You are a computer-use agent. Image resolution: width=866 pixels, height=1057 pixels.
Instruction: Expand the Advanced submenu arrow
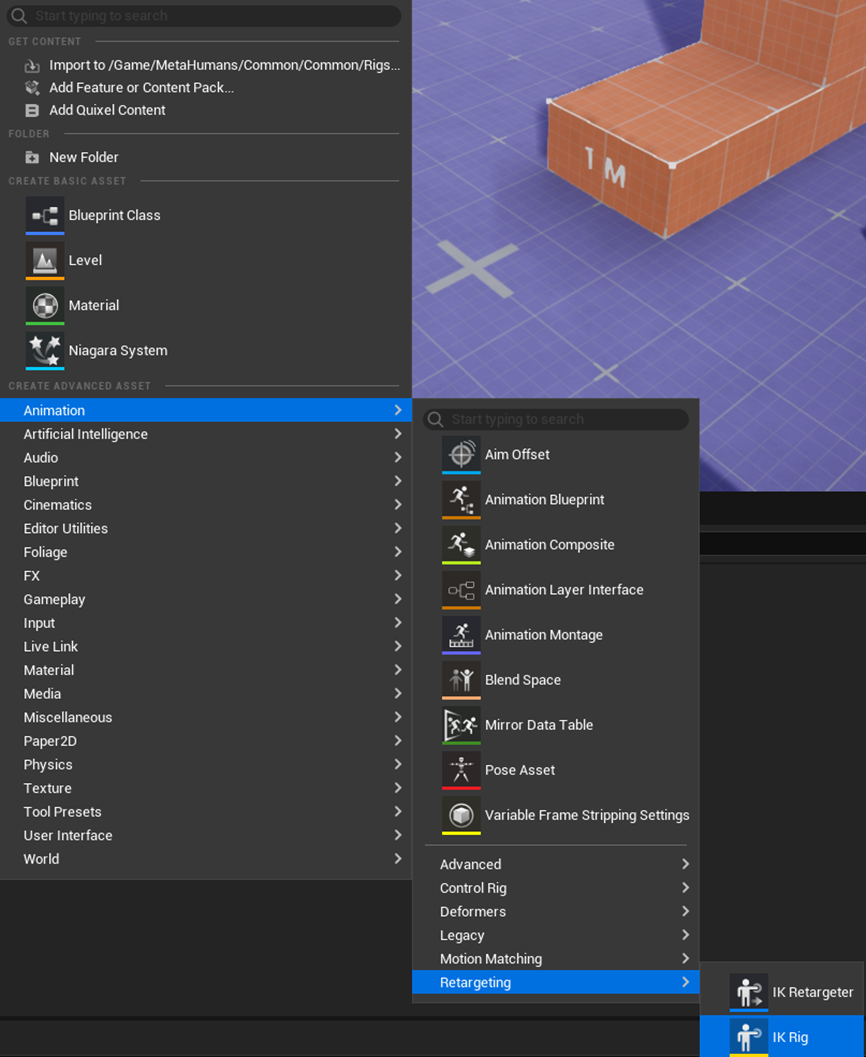pyautogui.click(x=685, y=864)
